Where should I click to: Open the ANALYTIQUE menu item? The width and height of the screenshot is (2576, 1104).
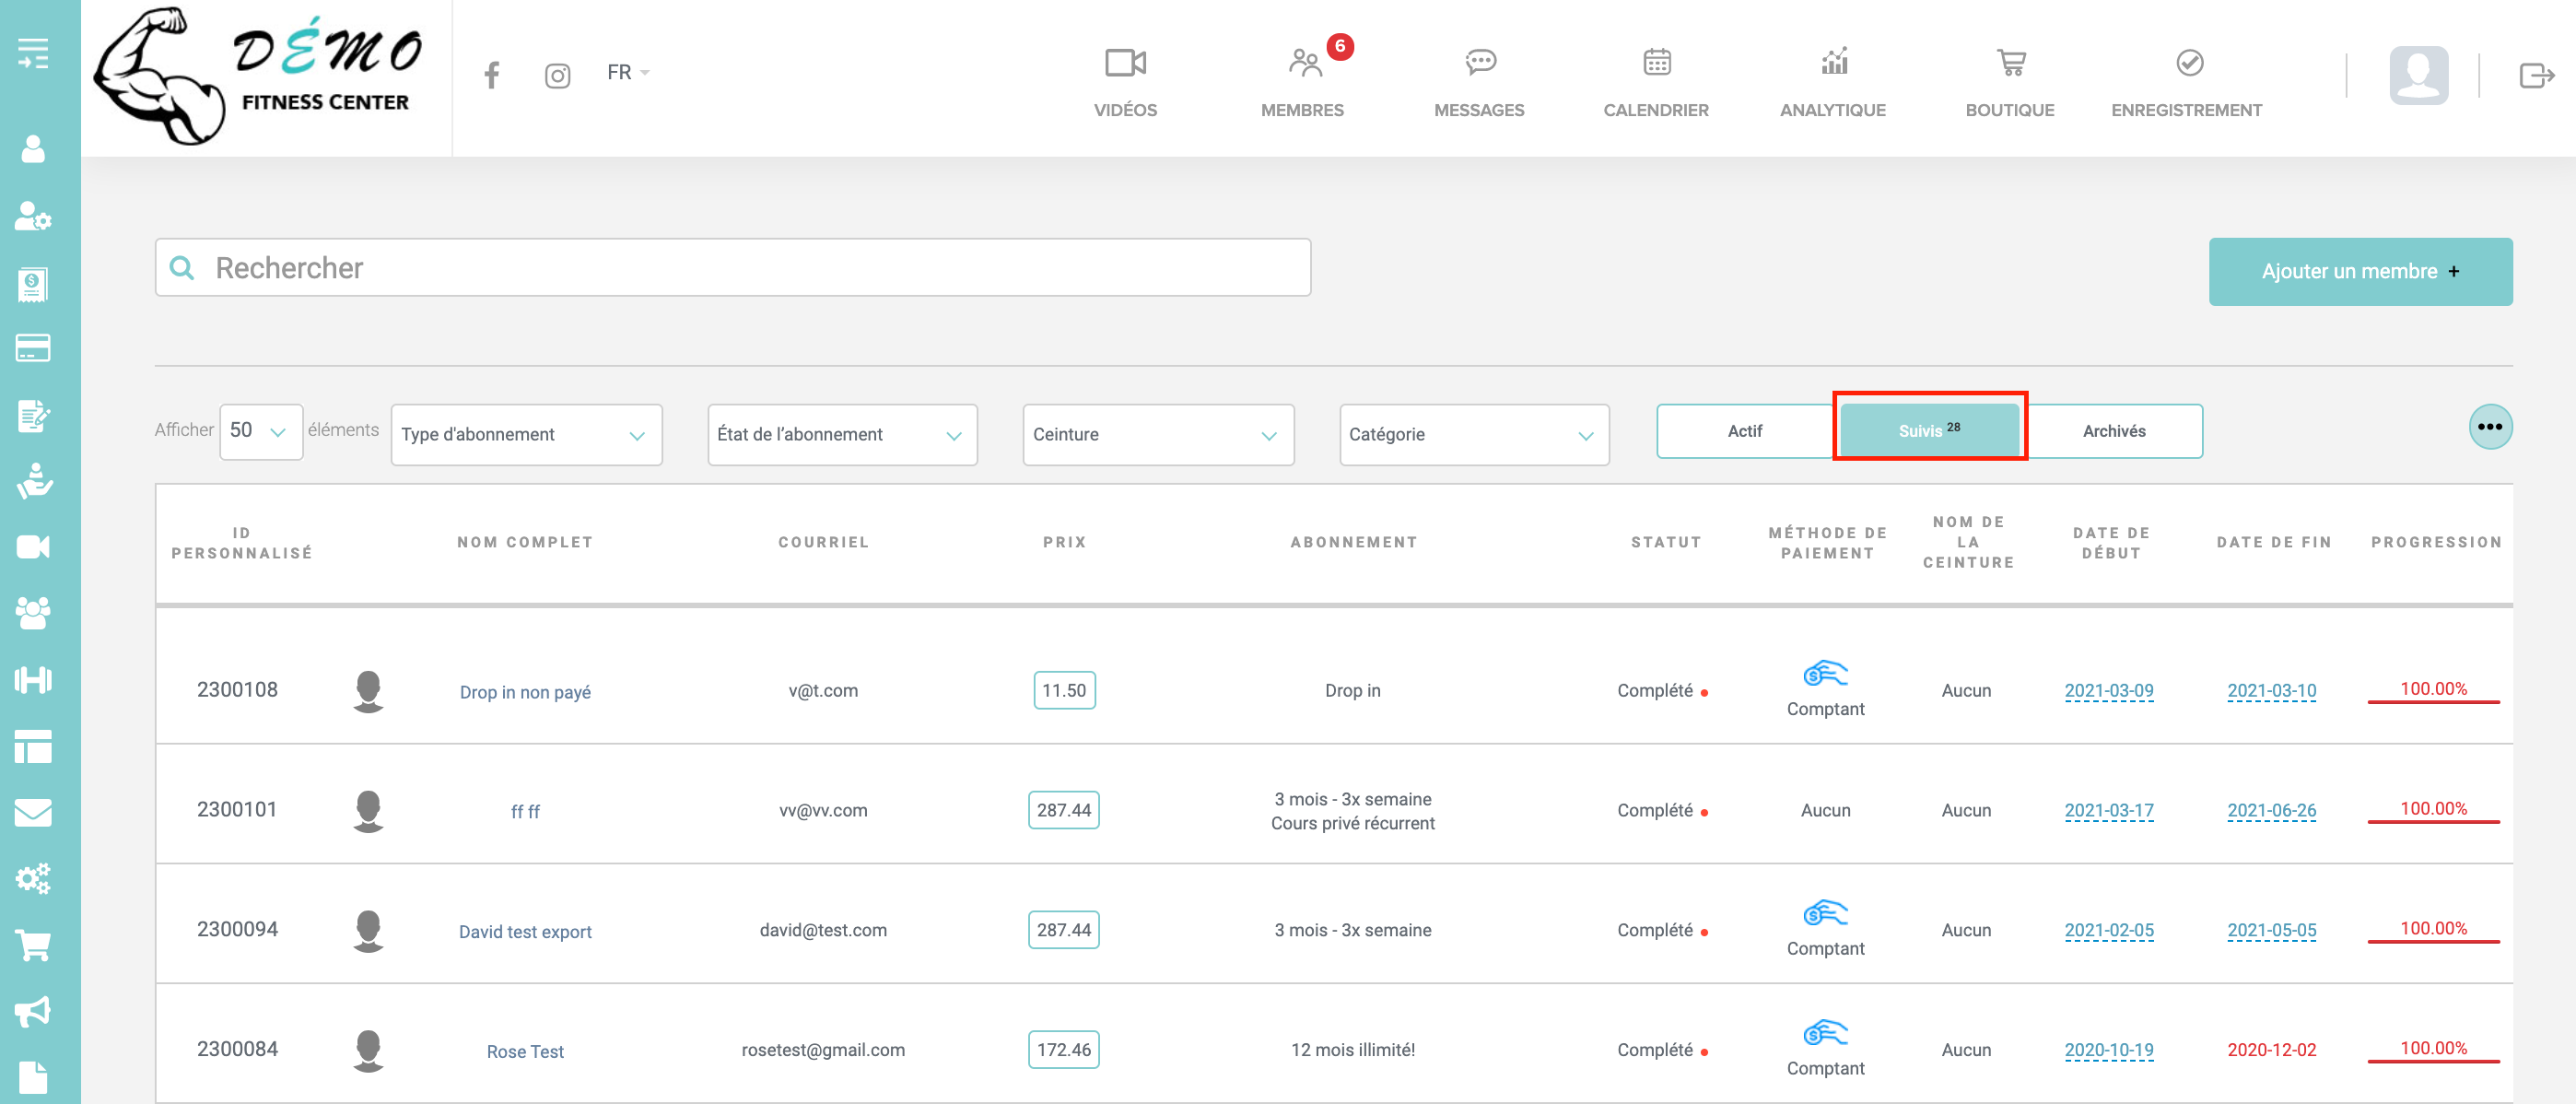coord(1832,82)
